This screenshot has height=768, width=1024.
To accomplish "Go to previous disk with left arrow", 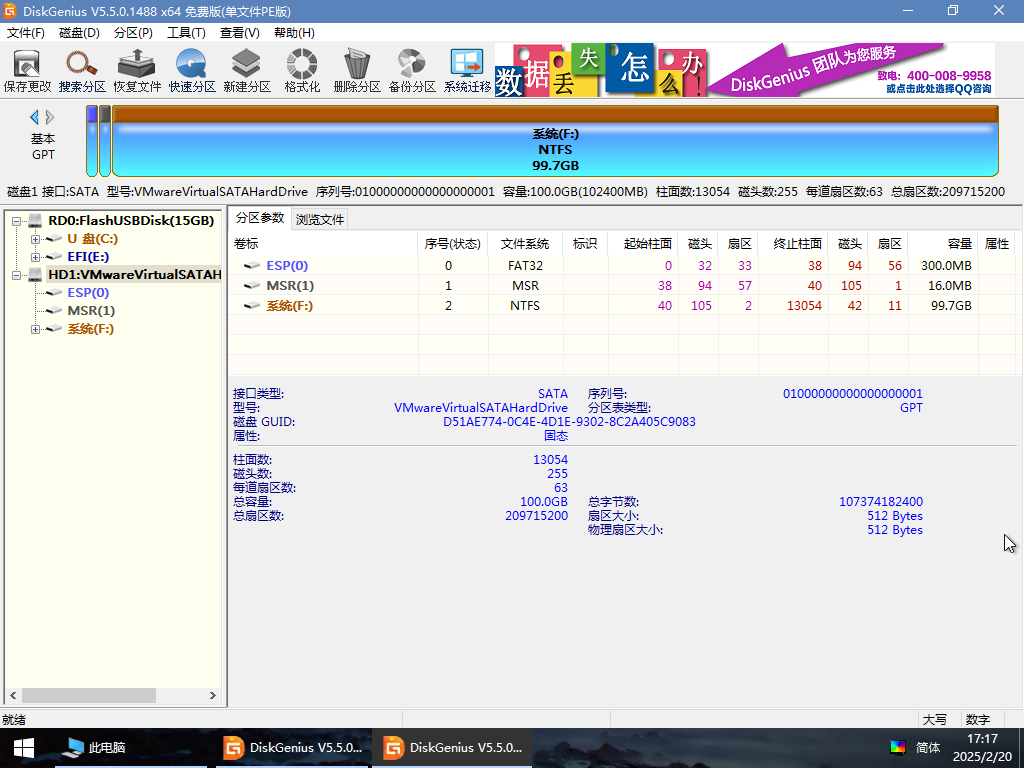I will [x=34, y=118].
